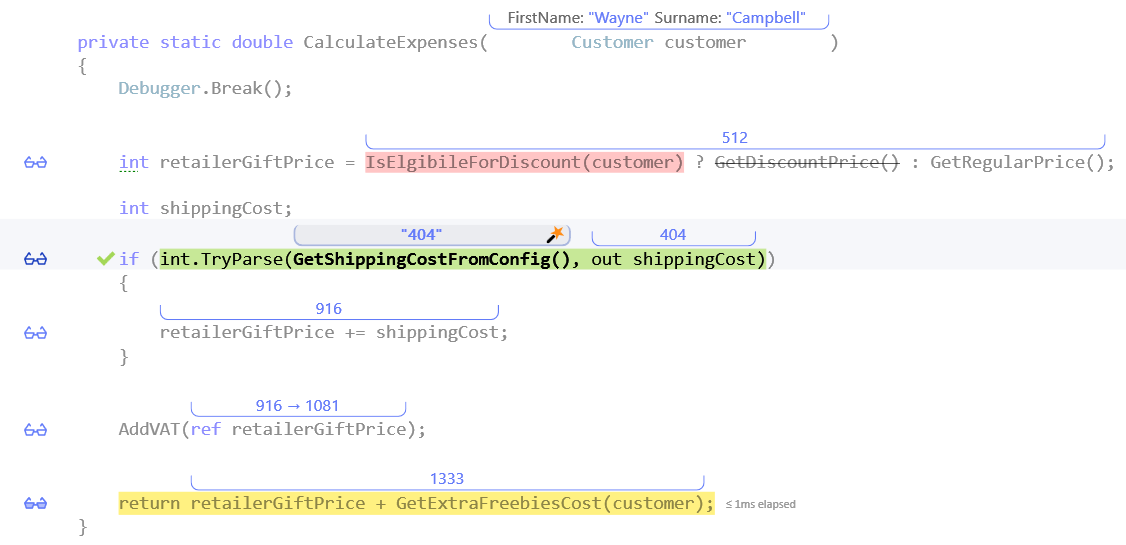Click the magic wand icon on "404" bubble
The height and width of the screenshot is (545, 1126).
click(x=555, y=235)
